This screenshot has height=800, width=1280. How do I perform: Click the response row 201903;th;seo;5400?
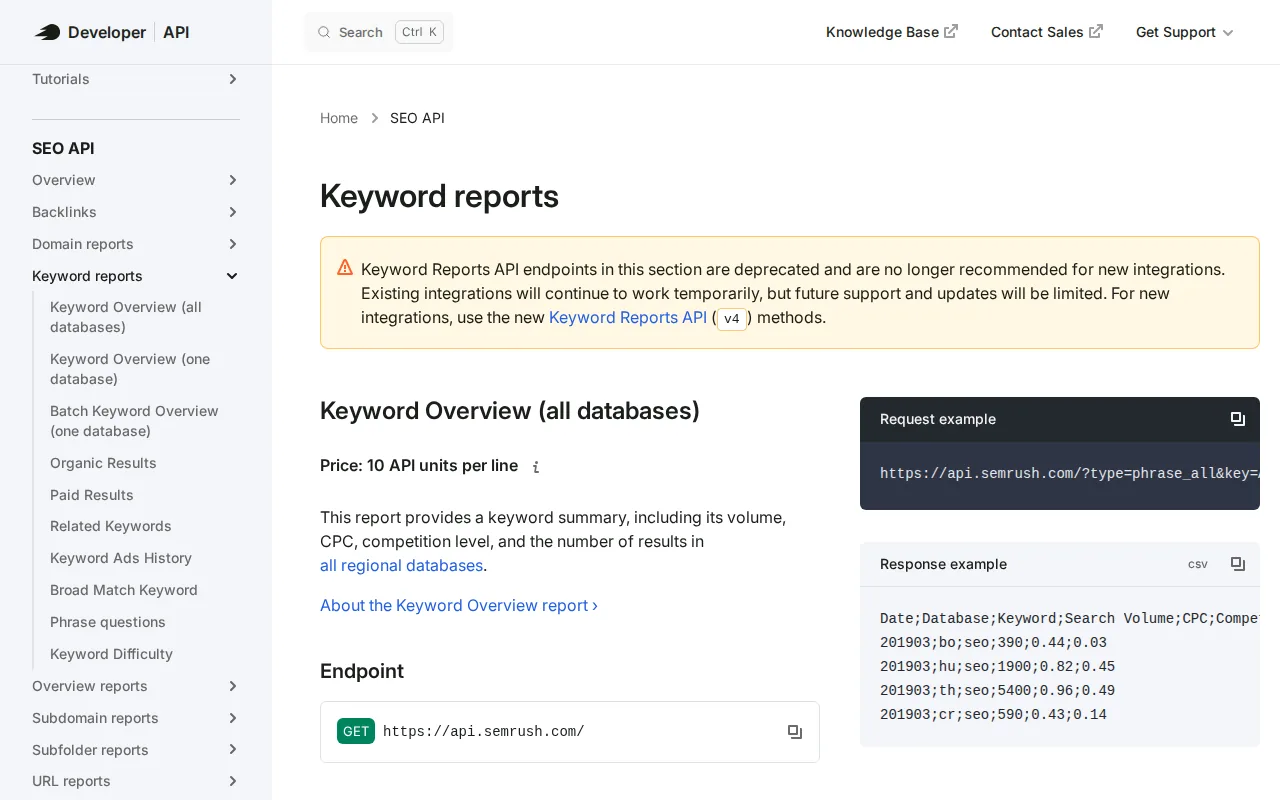coord(997,690)
